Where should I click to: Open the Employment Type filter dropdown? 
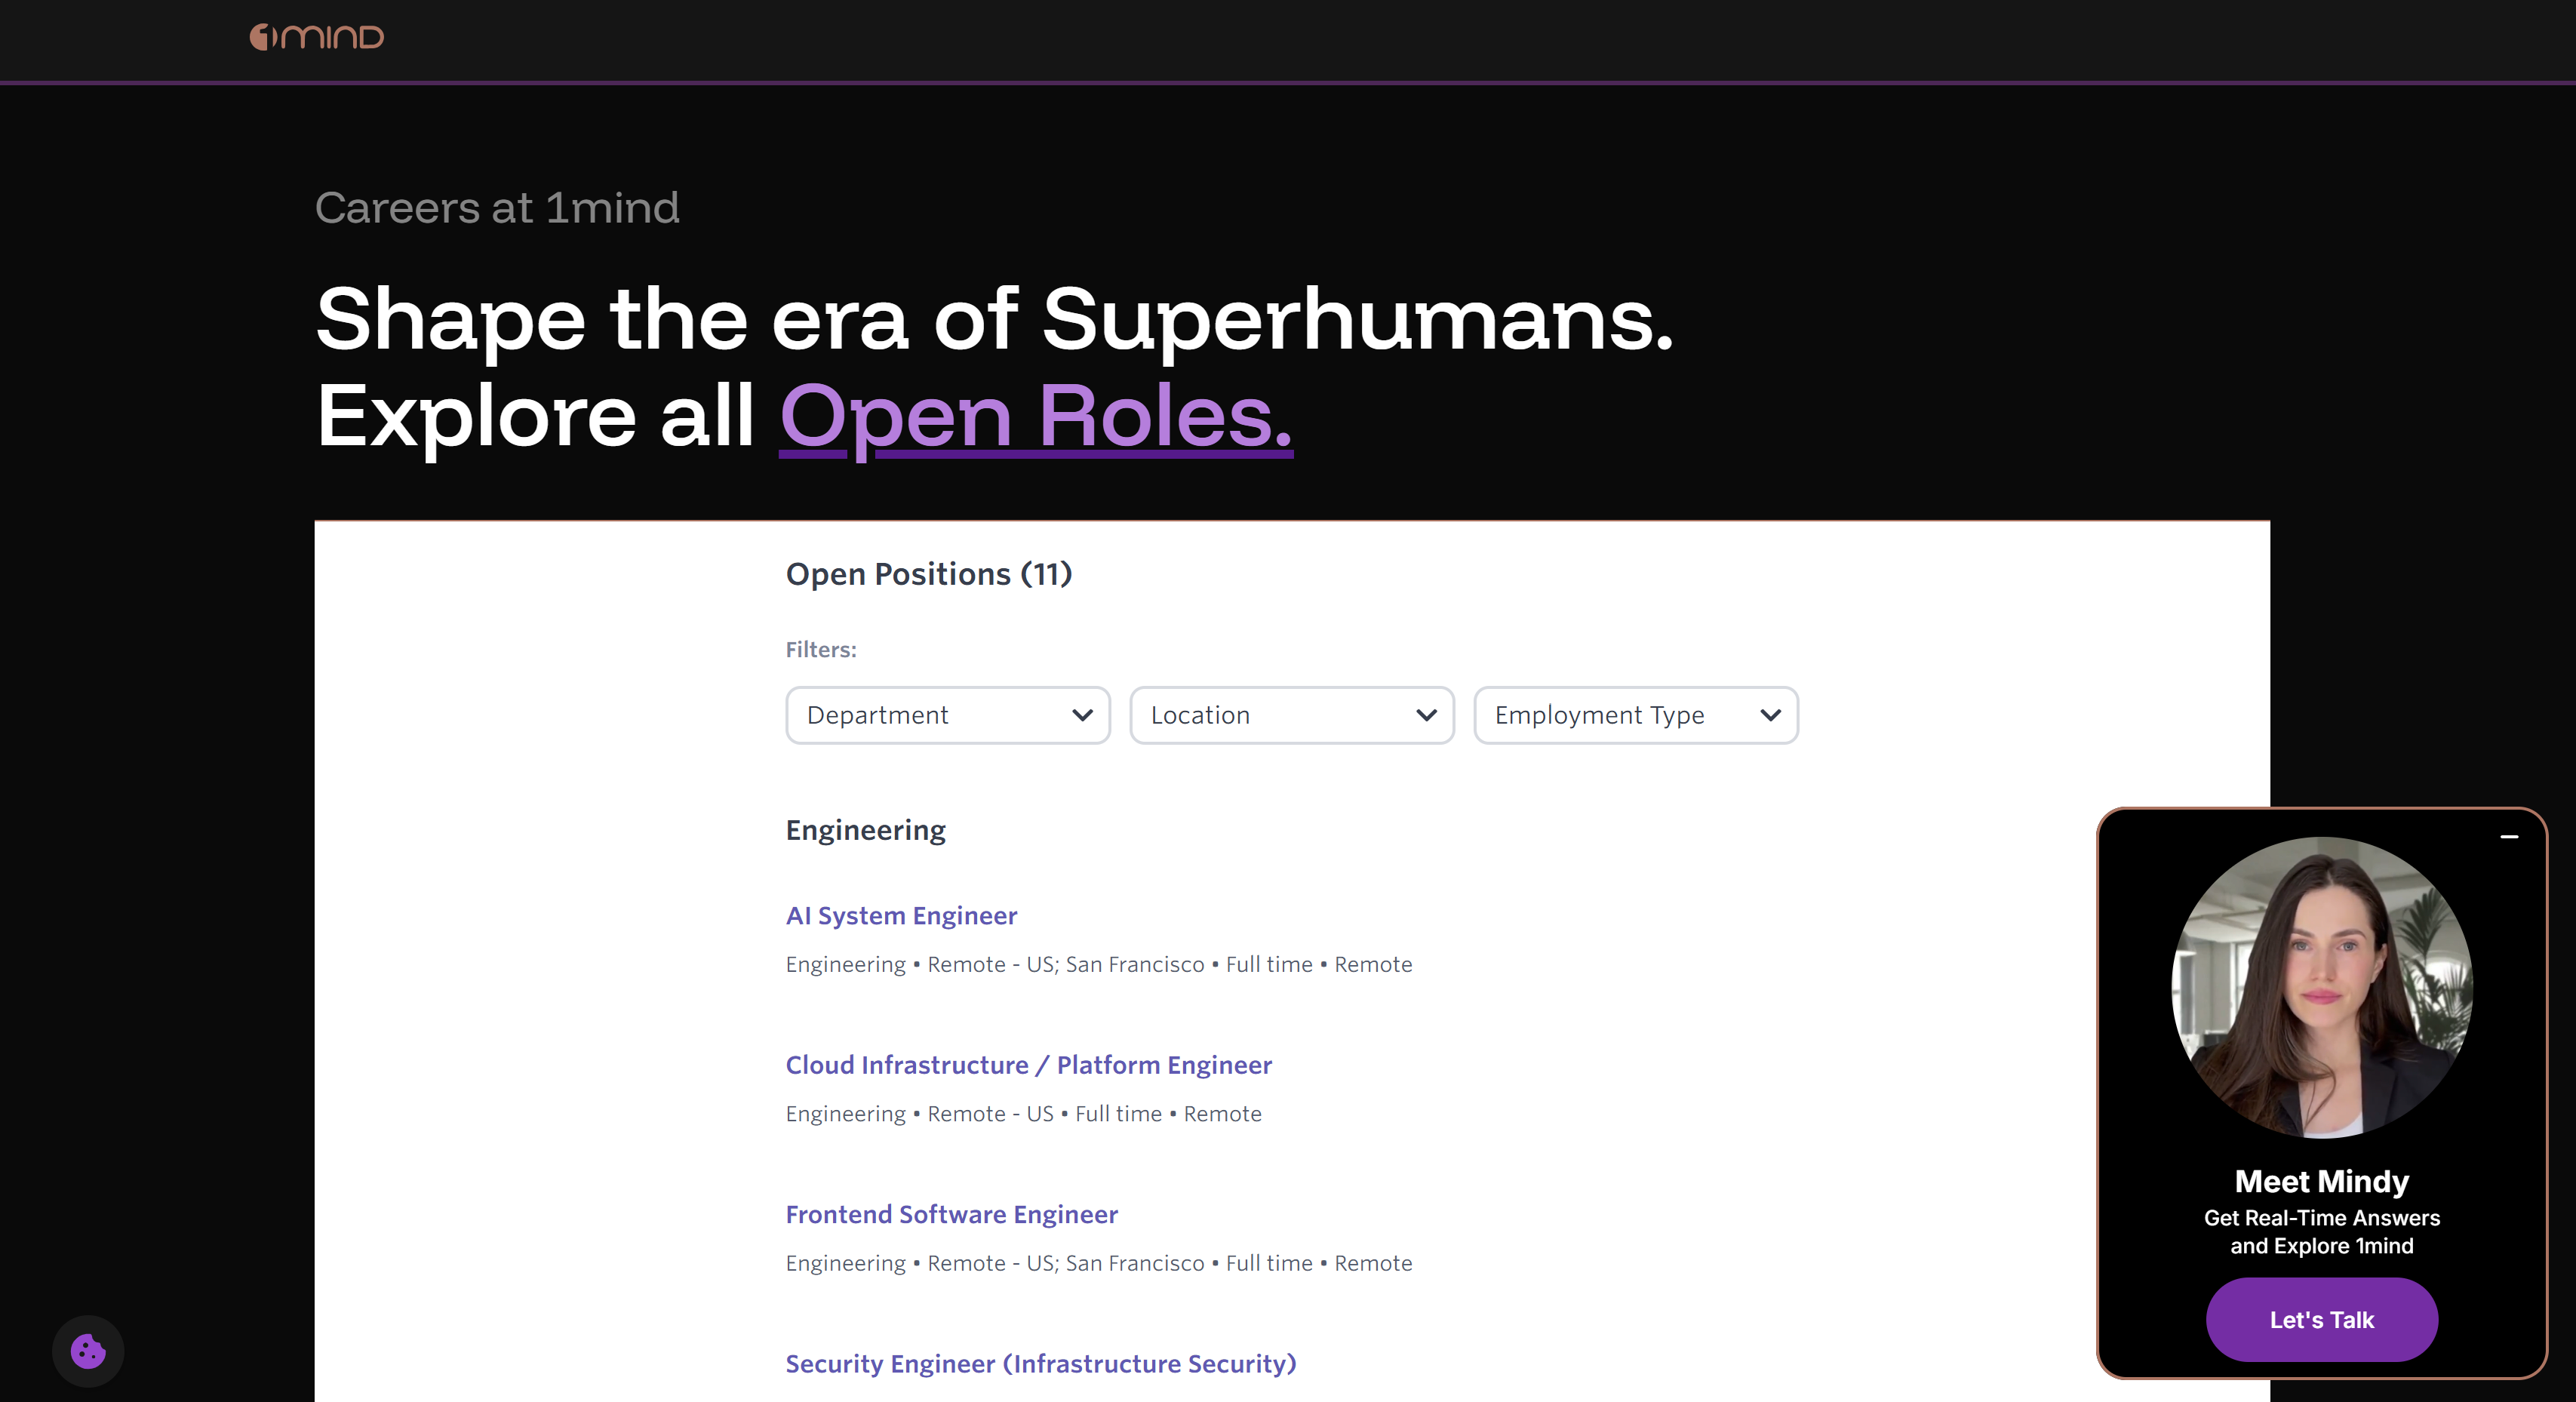pos(1634,715)
